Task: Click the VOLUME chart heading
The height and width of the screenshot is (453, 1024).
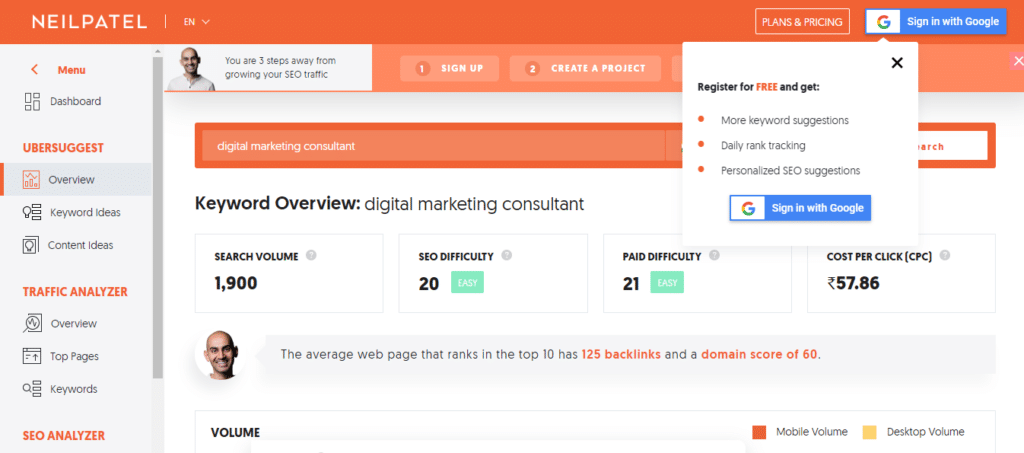Action: 235,433
